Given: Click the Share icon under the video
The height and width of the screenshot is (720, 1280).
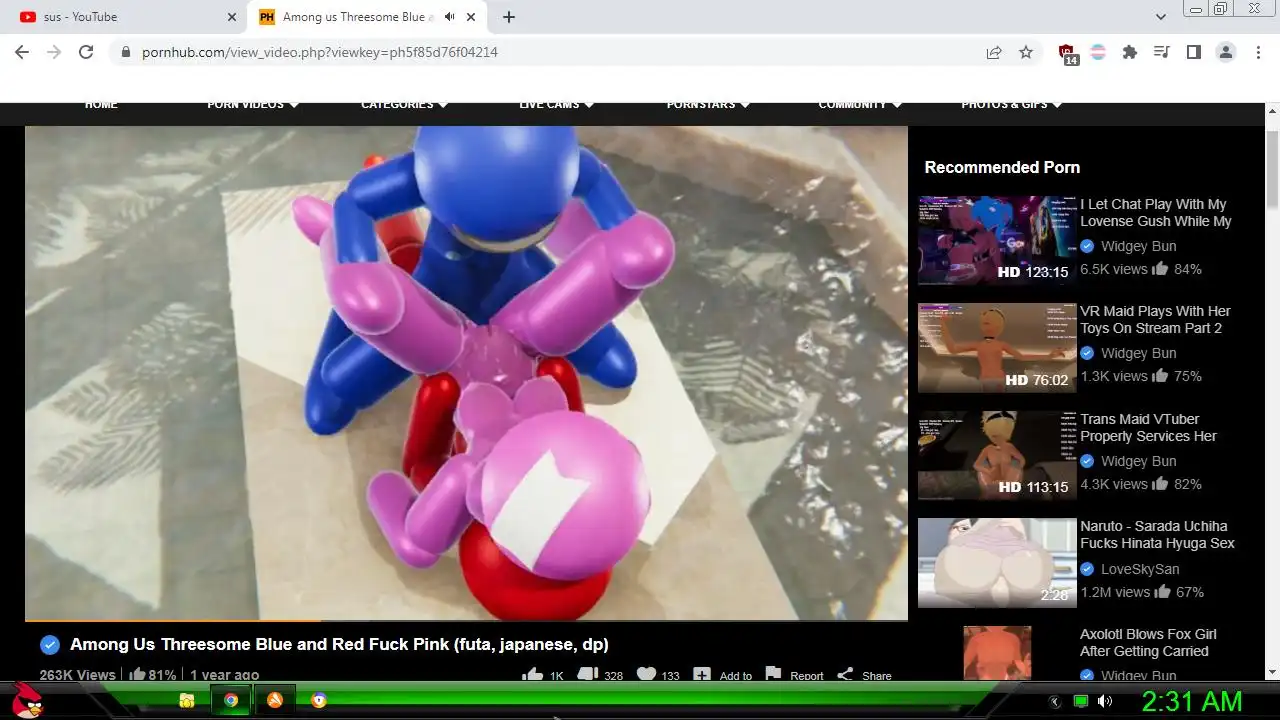Looking at the screenshot, I should point(845,675).
